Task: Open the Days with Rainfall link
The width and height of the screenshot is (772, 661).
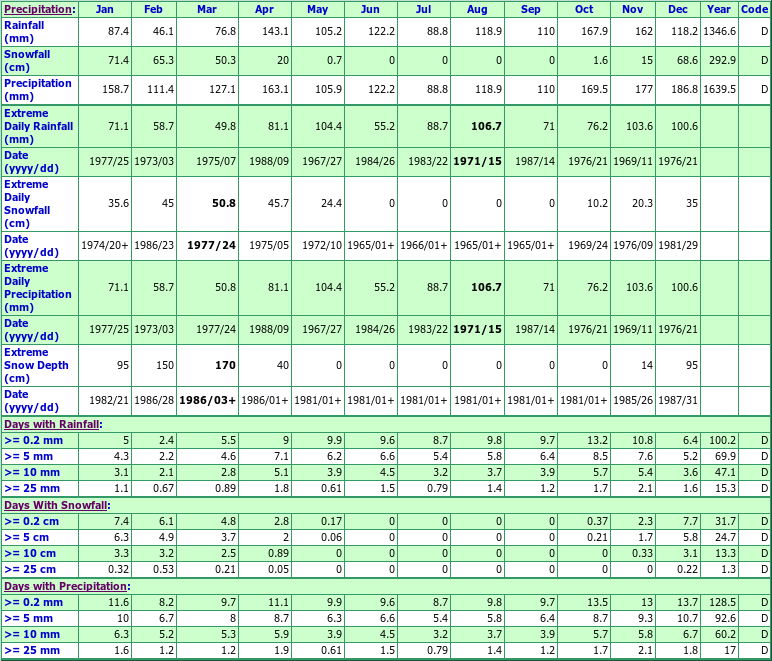Action: [x=51, y=424]
